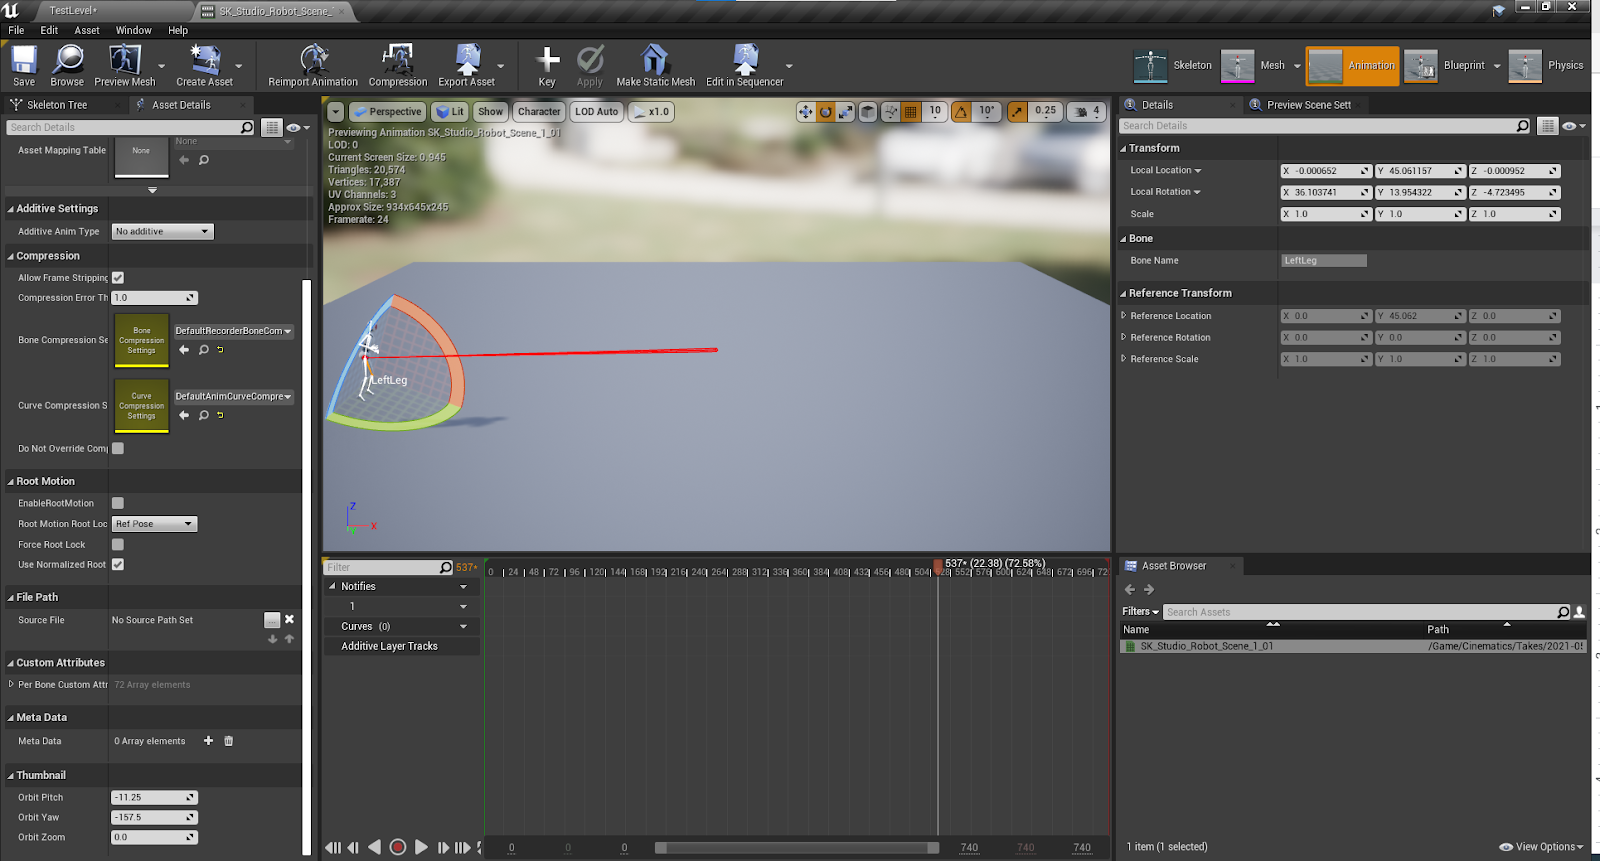Enable the EnableRootMotion checkbox
The image size is (1600, 861).
[118, 503]
